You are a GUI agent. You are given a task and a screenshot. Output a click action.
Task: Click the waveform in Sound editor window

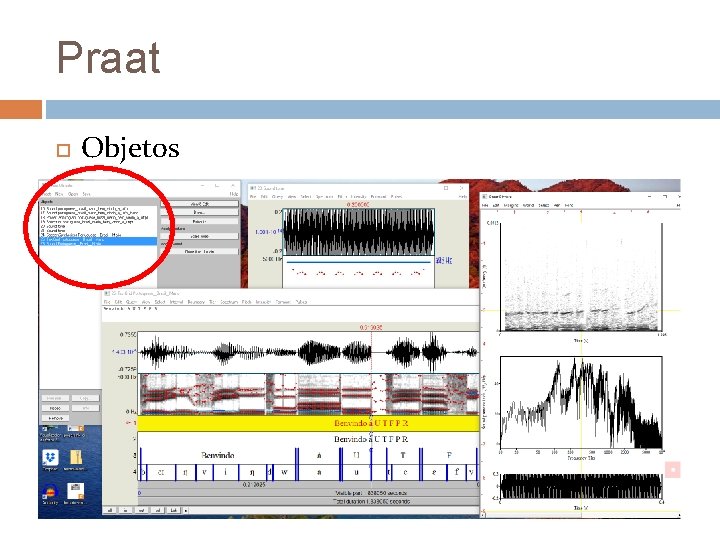point(358,232)
